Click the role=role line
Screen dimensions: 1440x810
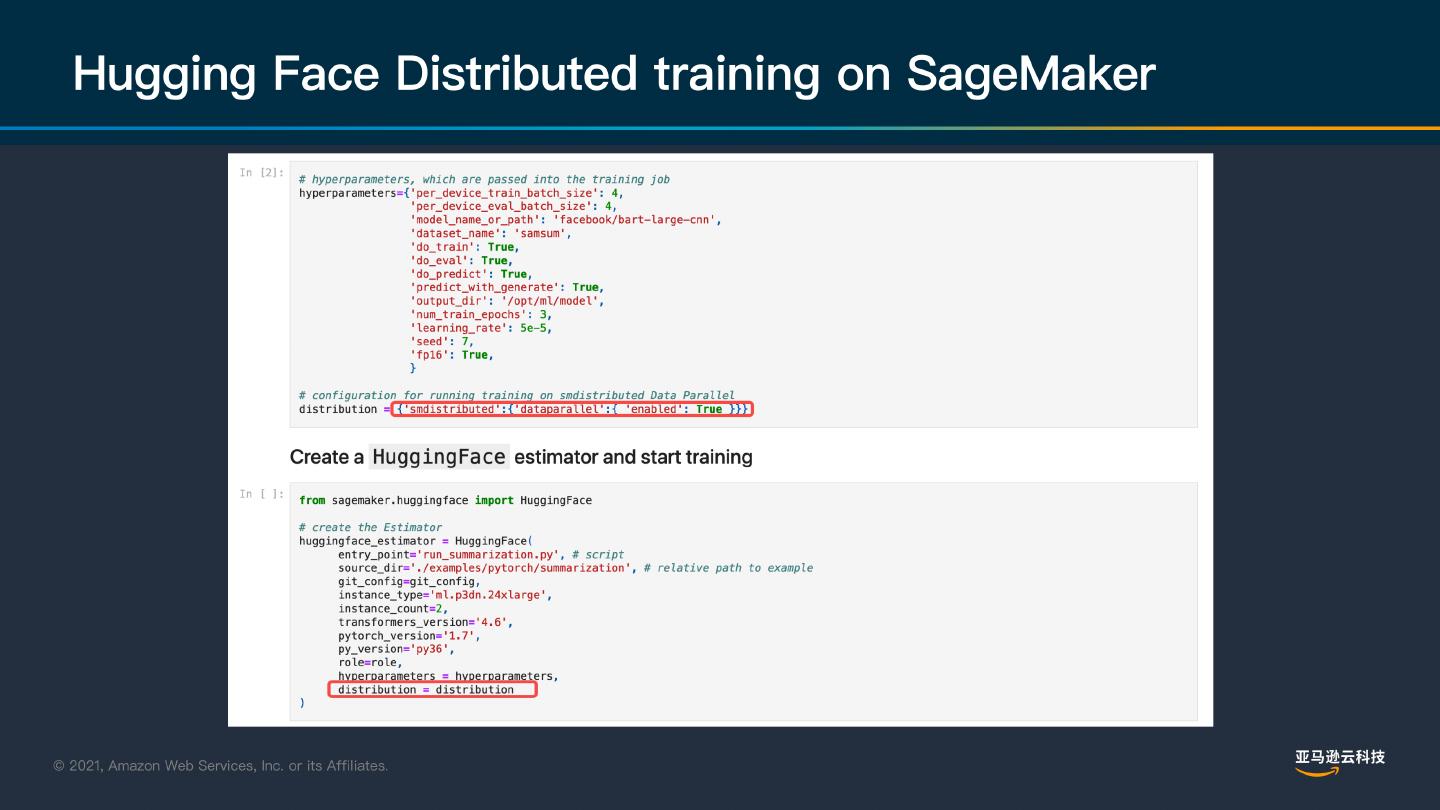(x=370, y=662)
